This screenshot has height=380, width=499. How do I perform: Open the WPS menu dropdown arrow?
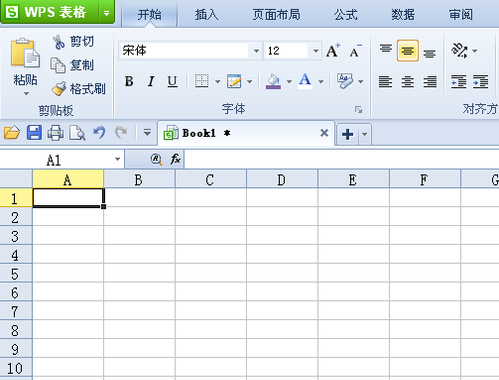click(x=106, y=13)
